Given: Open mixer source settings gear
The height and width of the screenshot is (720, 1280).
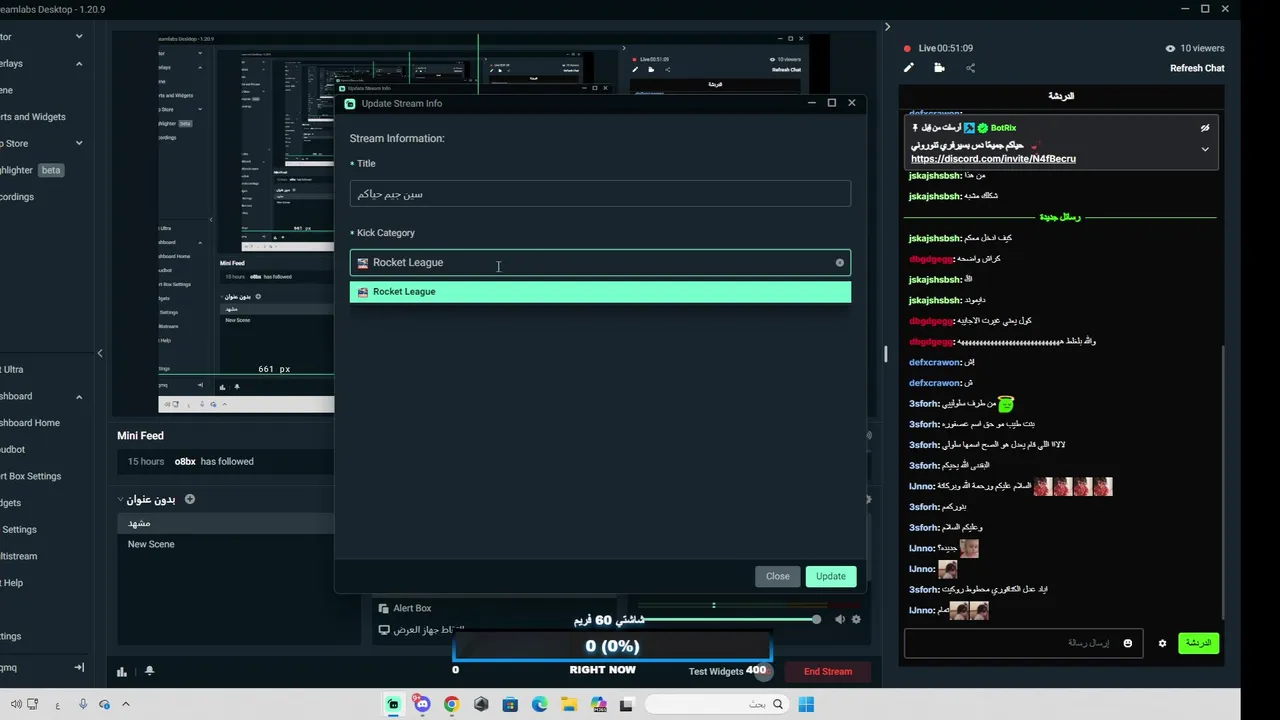Looking at the screenshot, I should point(856,619).
